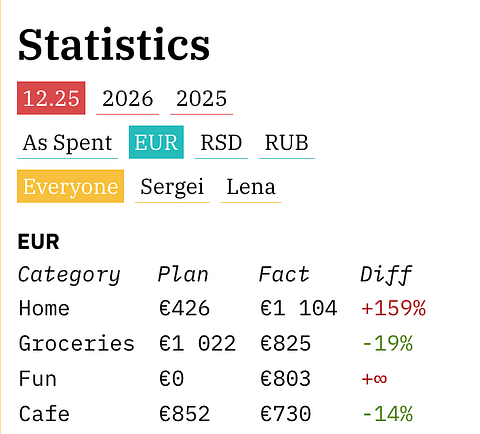Viewport: 480px width, 434px height.
Task: Select the EUR currency filter
Action: pyautogui.click(x=156, y=142)
